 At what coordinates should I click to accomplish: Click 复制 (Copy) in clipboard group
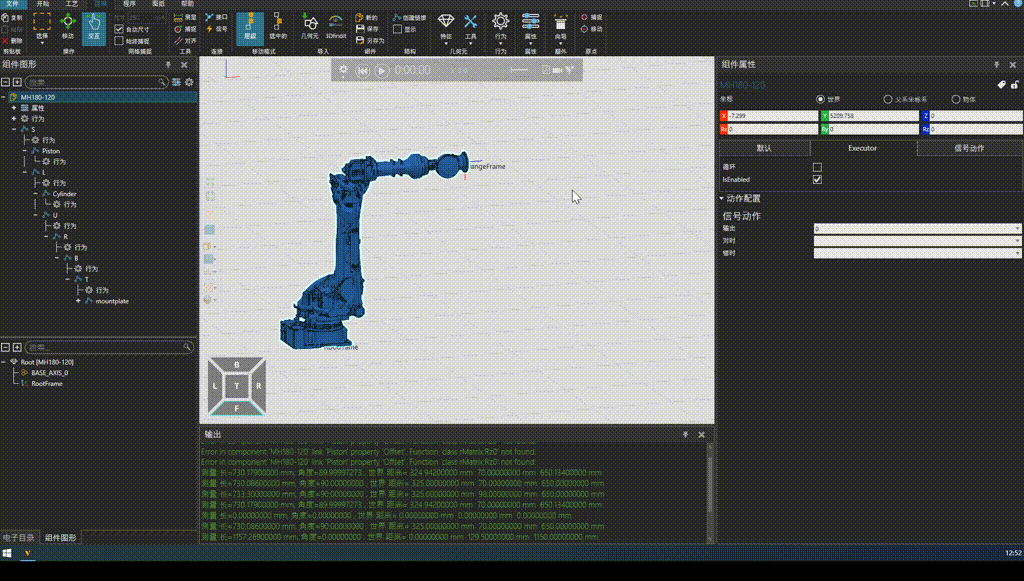pyautogui.click(x=12, y=18)
